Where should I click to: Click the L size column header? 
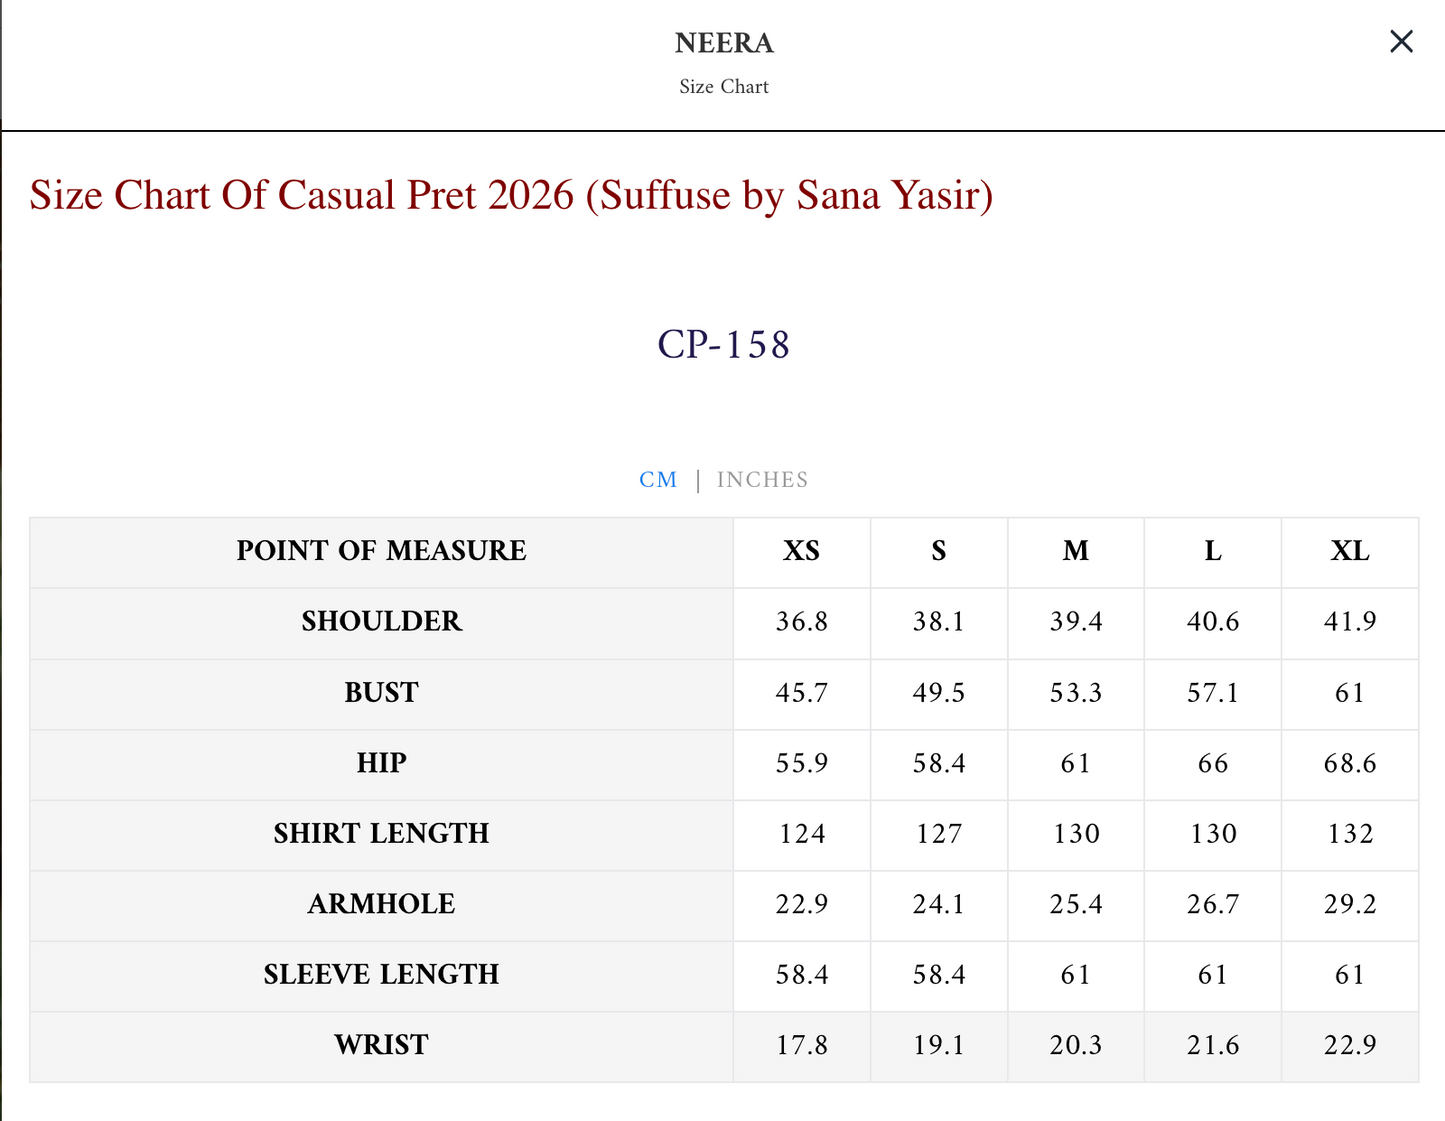pyautogui.click(x=1212, y=551)
